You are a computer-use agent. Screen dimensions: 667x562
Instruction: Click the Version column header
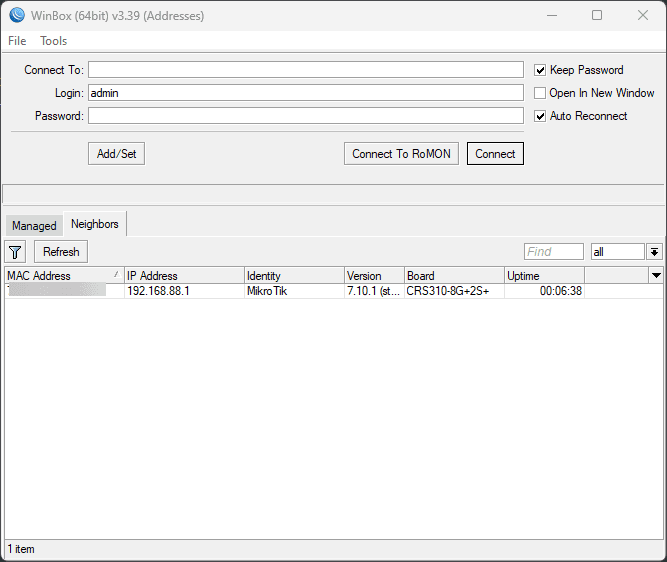[374, 276]
